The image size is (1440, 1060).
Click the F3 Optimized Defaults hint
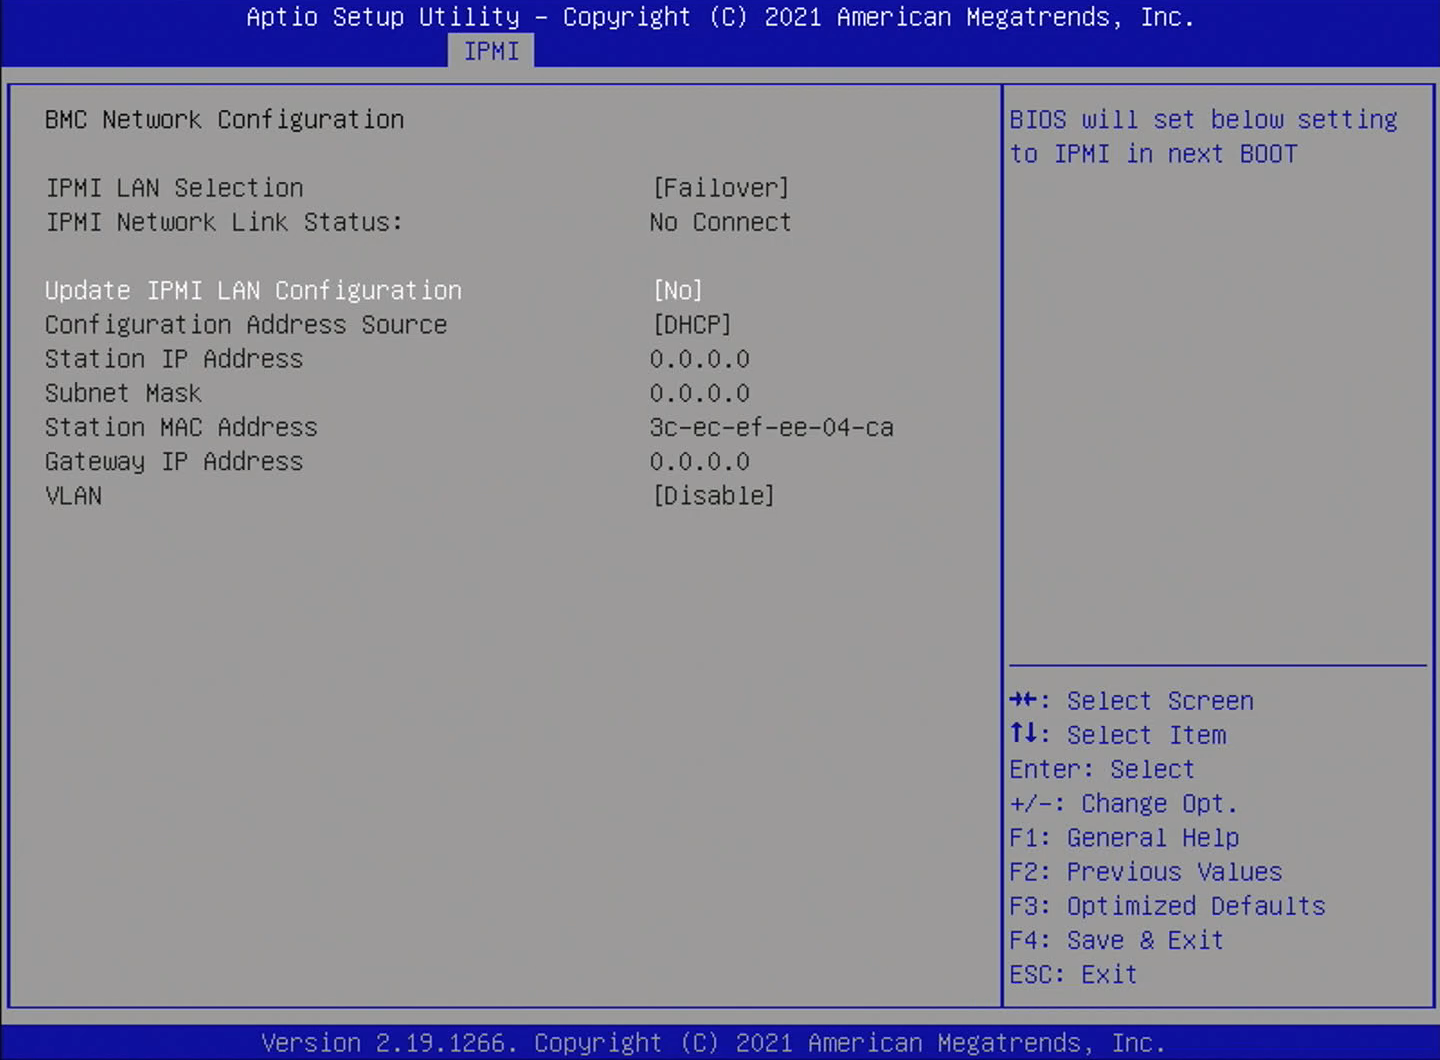coord(1167,906)
